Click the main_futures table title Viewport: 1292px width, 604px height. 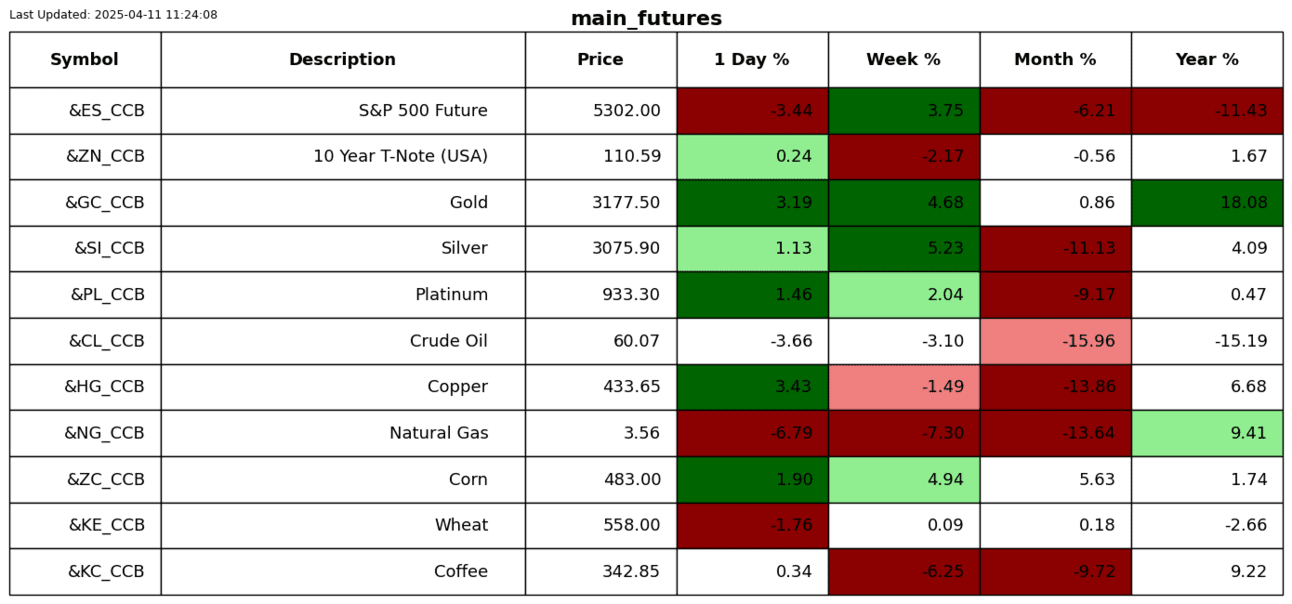(646, 19)
